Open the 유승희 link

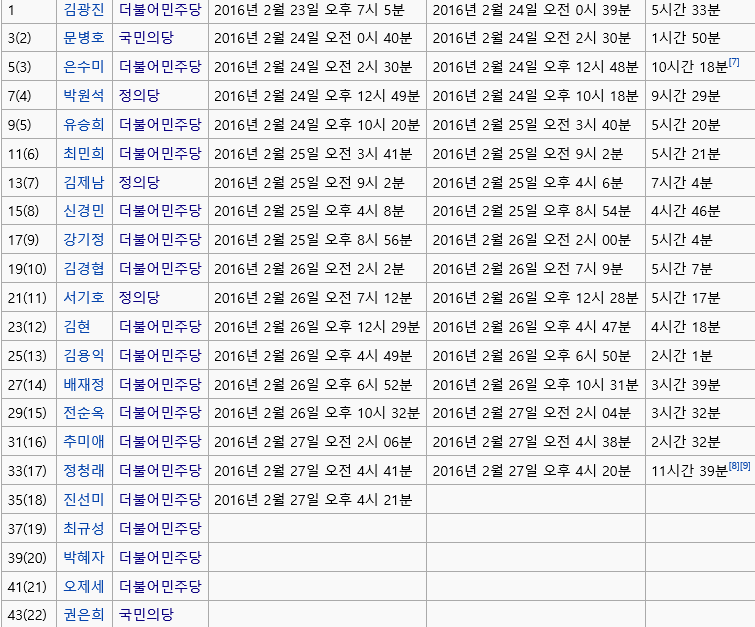(x=84, y=125)
